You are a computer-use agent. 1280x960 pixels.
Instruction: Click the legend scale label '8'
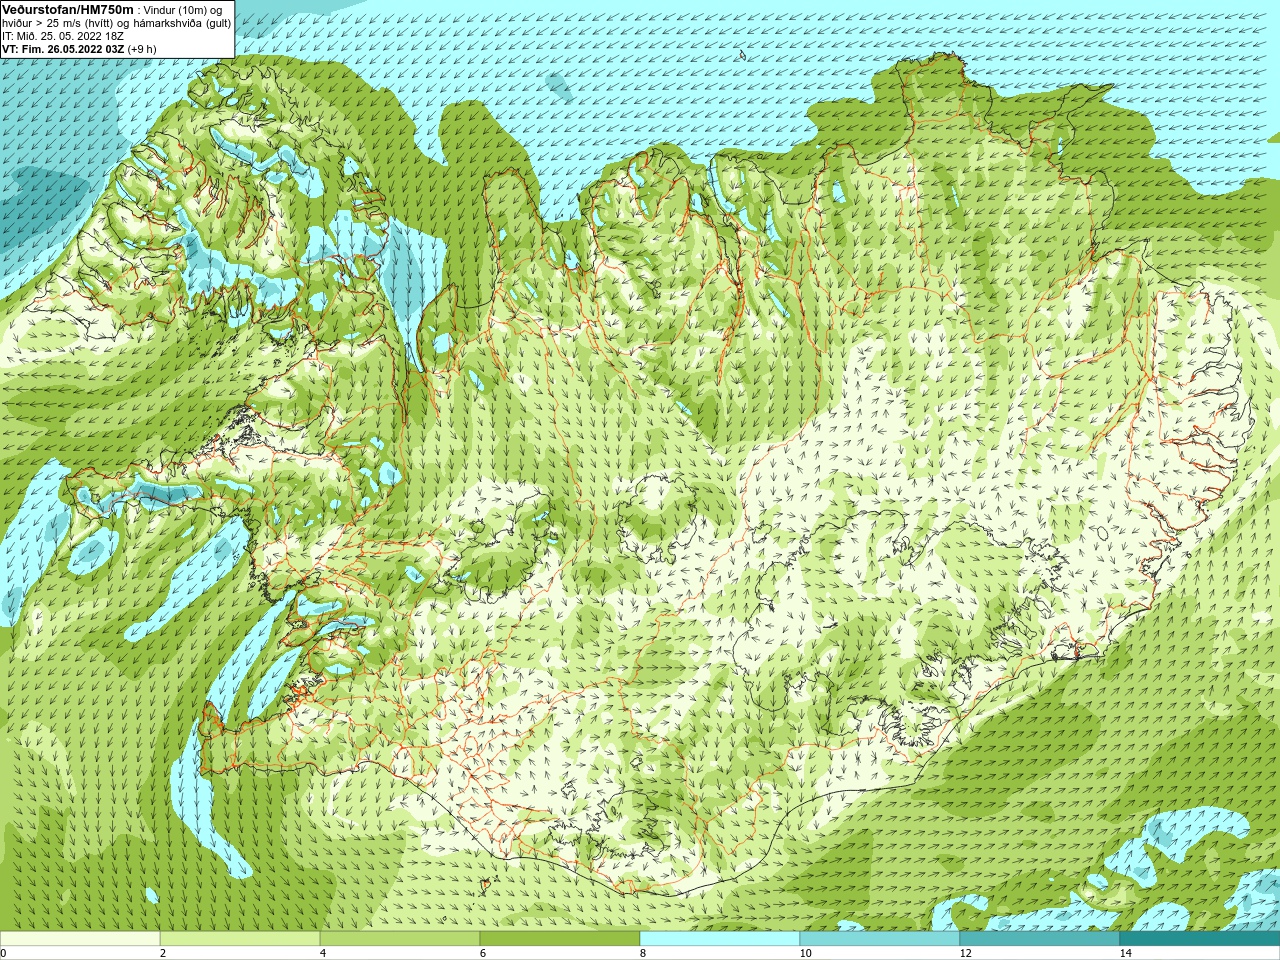click(x=643, y=953)
